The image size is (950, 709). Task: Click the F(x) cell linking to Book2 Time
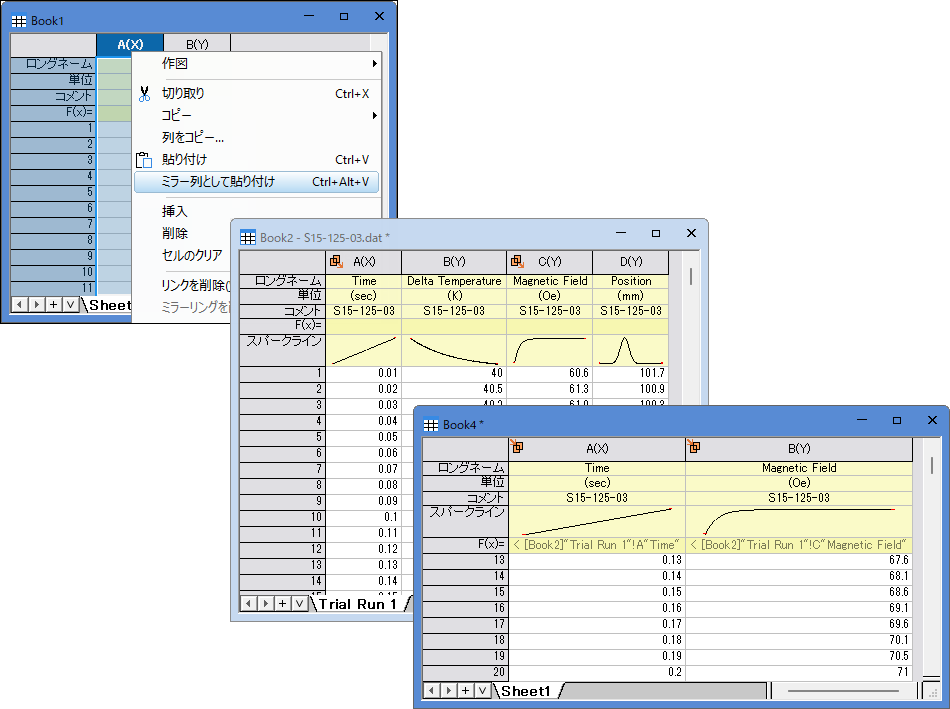tap(597, 545)
